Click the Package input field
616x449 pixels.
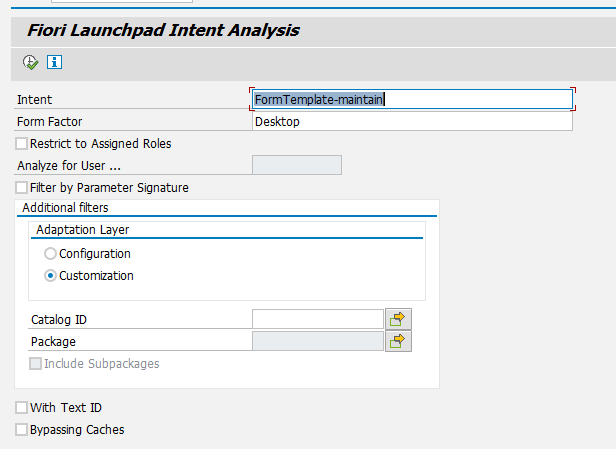(x=317, y=341)
